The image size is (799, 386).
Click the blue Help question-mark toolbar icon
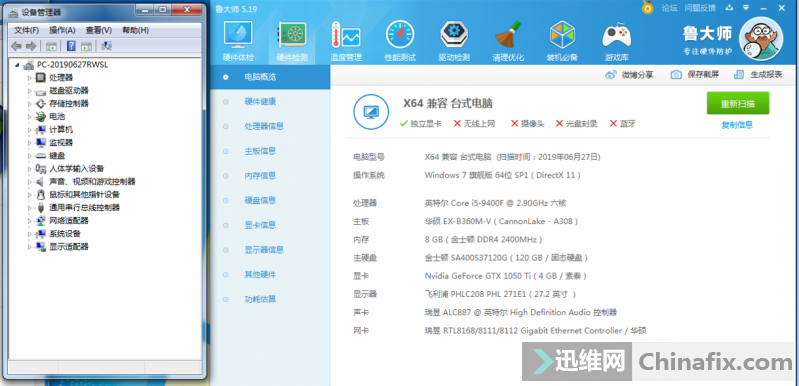71,46
